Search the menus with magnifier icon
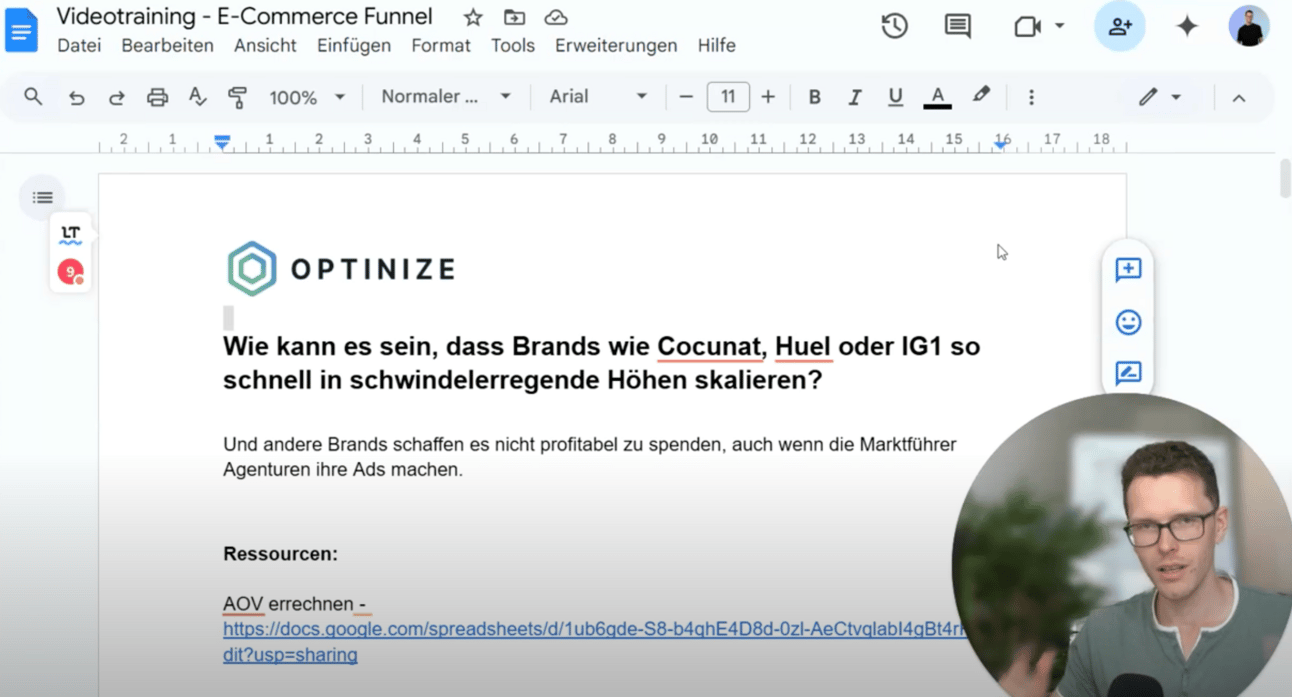This screenshot has height=697, width=1292. point(33,97)
